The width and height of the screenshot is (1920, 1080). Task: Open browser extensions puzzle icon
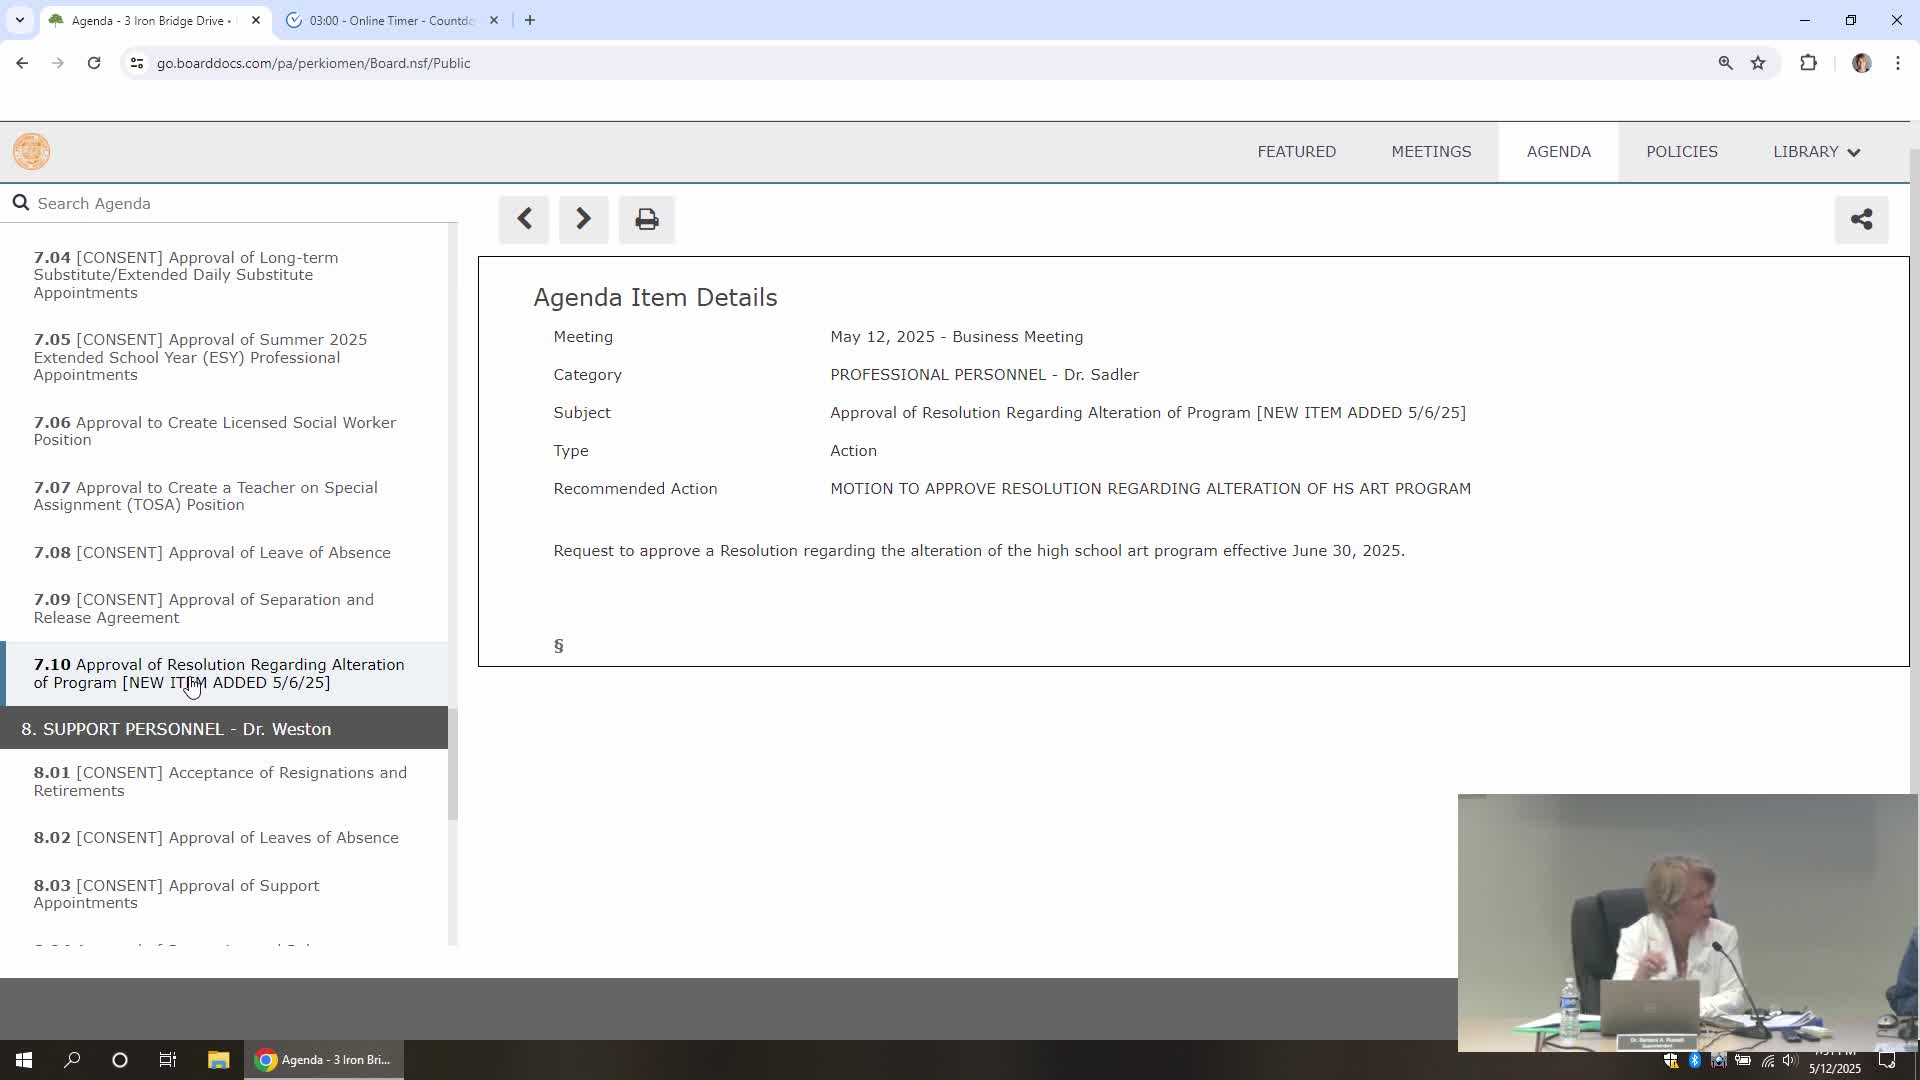coord(1808,63)
